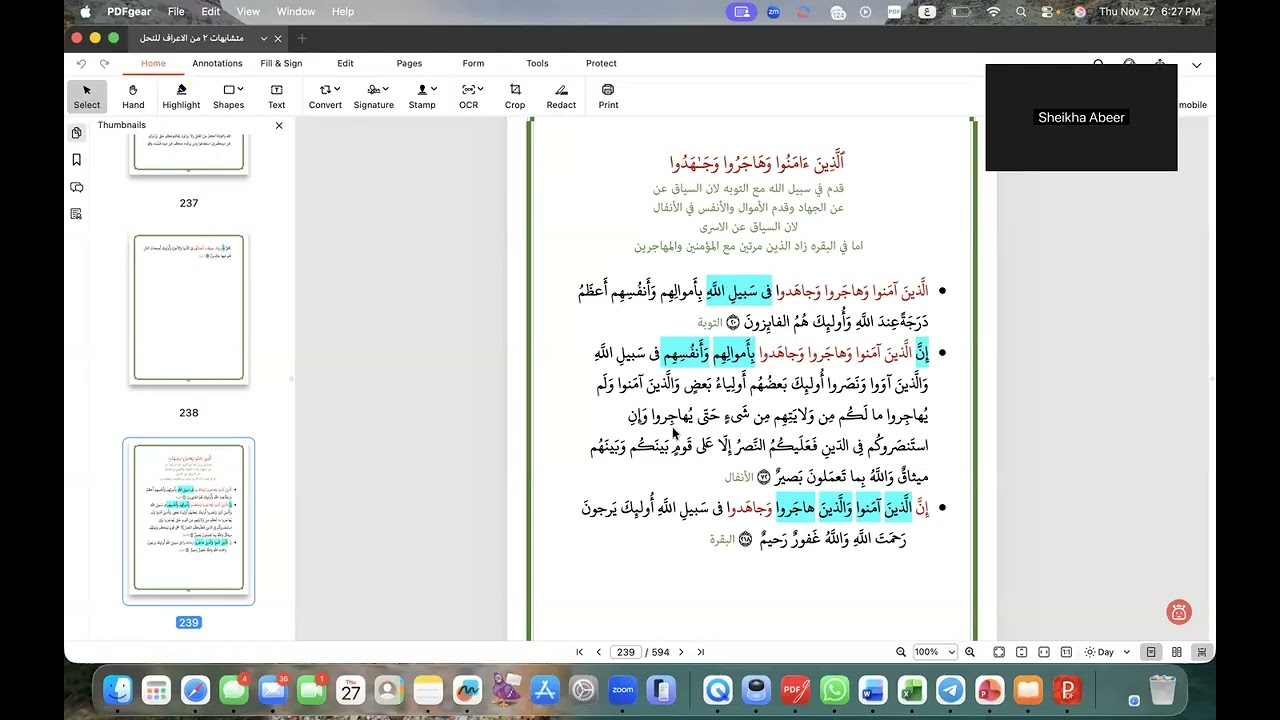Viewport: 1280px width, 720px height.
Task: Show the thumbnails sidebar panel icon
Action: (77, 132)
